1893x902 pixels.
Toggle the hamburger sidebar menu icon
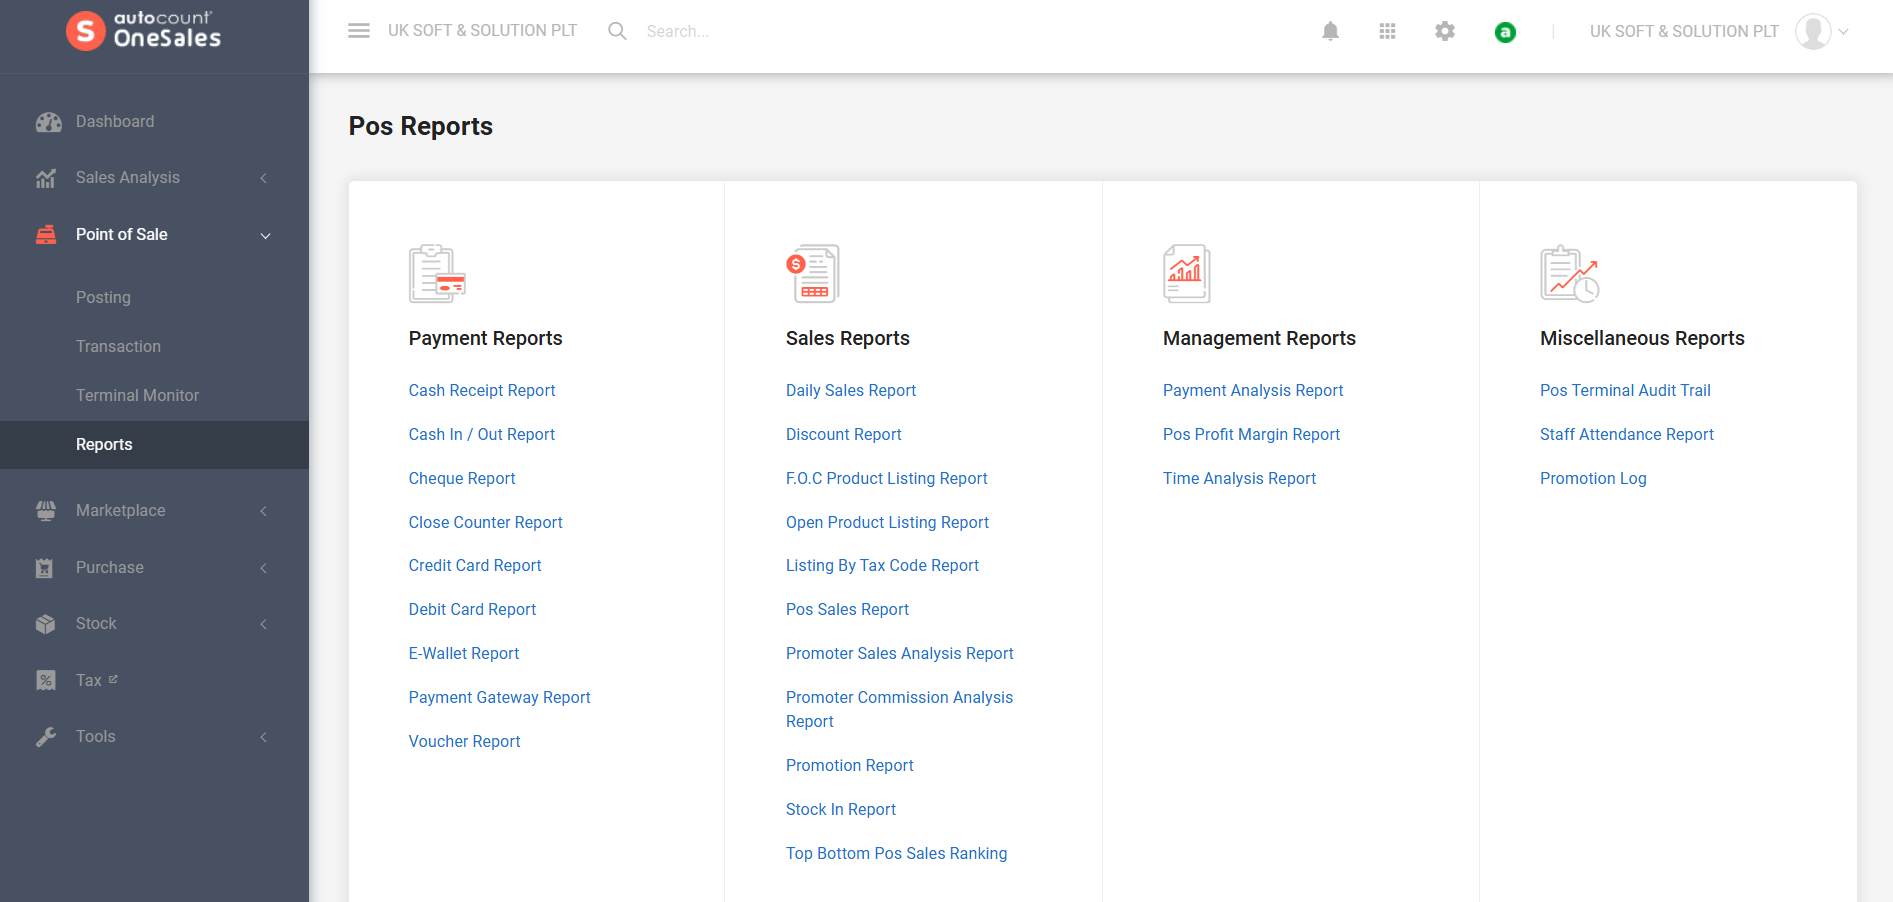pos(359,31)
